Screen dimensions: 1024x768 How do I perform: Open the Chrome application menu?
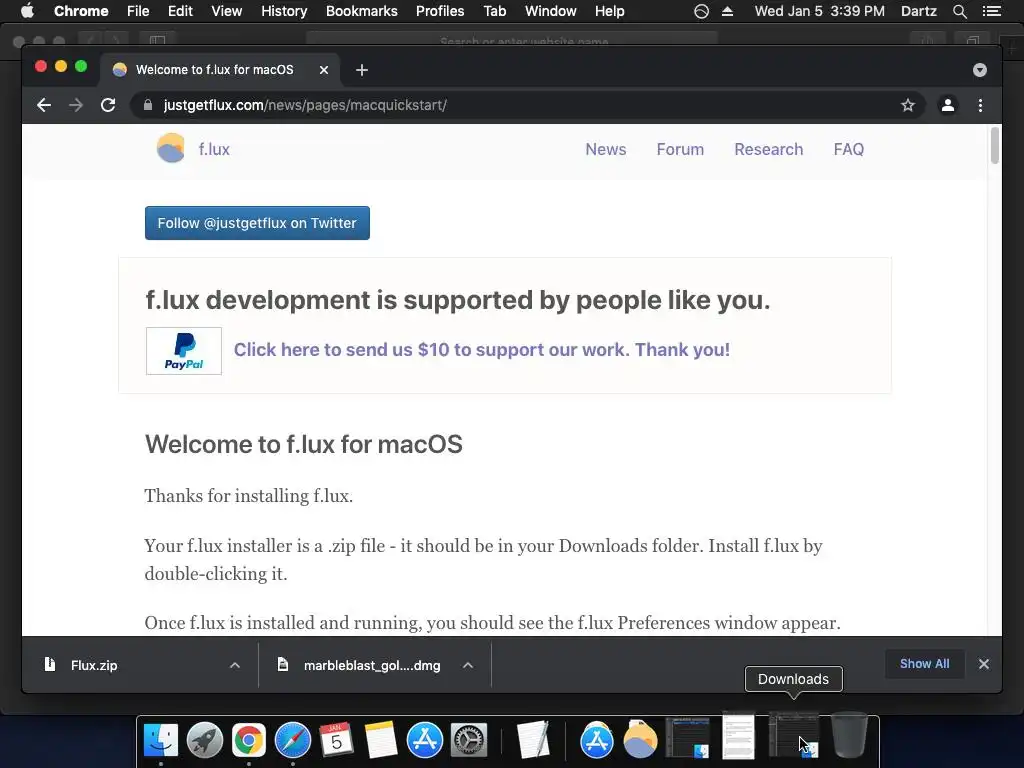[x=81, y=11]
